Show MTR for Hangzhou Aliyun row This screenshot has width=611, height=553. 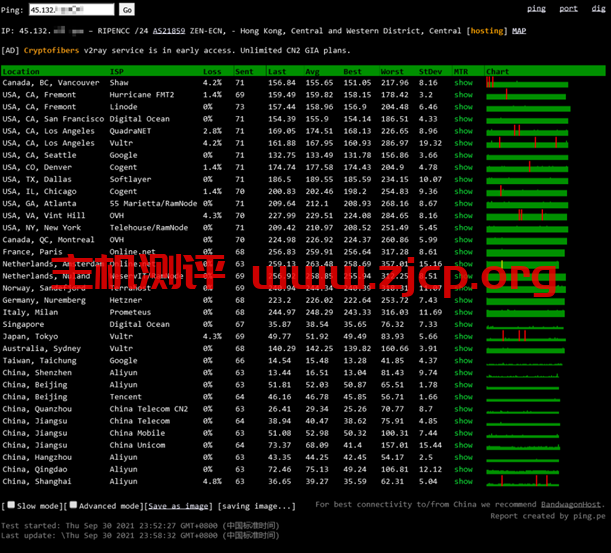click(463, 457)
